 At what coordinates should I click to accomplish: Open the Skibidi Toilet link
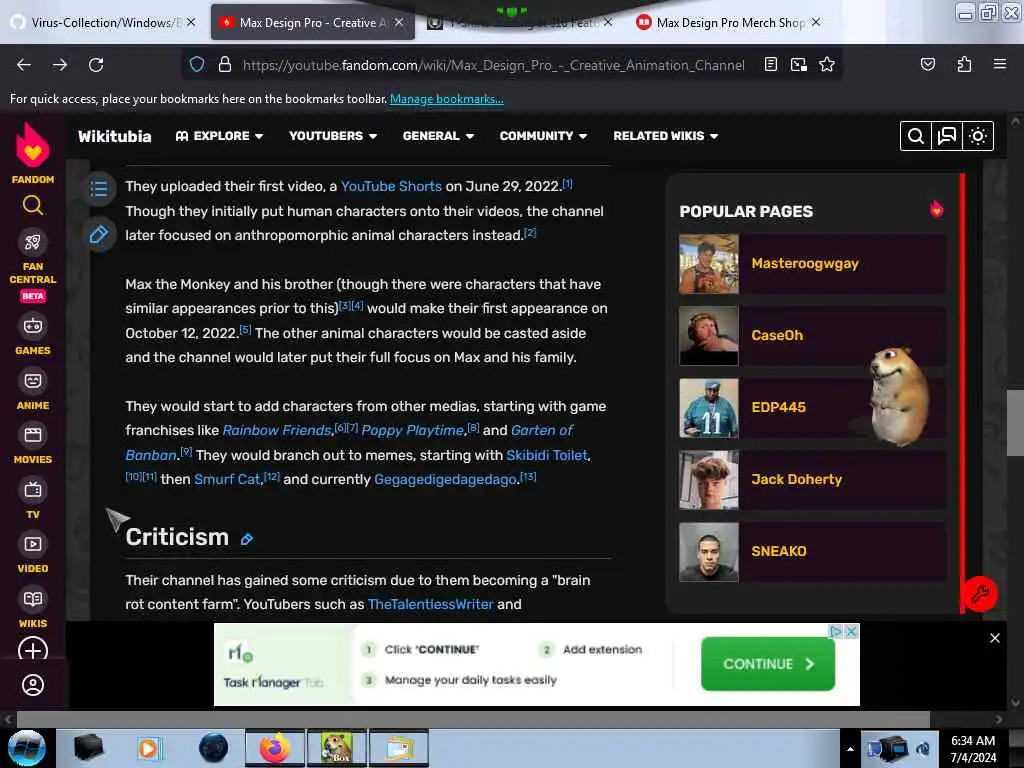tap(547, 455)
